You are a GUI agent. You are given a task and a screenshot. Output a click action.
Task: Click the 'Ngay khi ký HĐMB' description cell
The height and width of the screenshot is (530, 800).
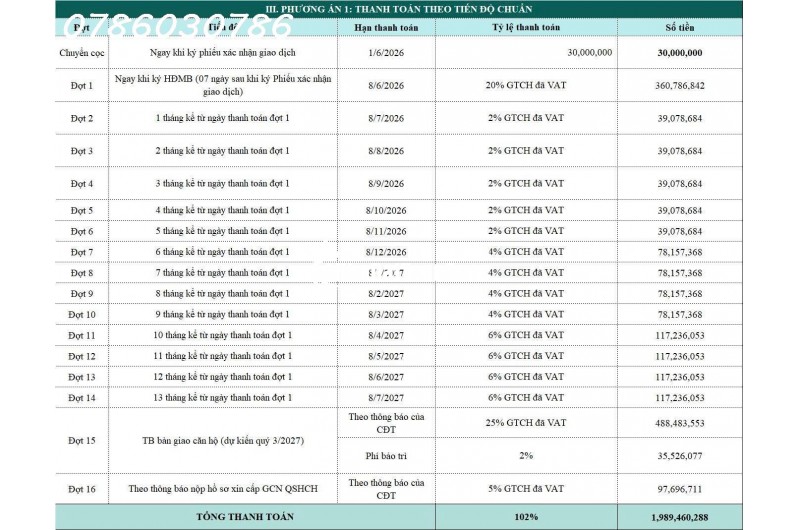pyautogui.click(x=222, y=85)
